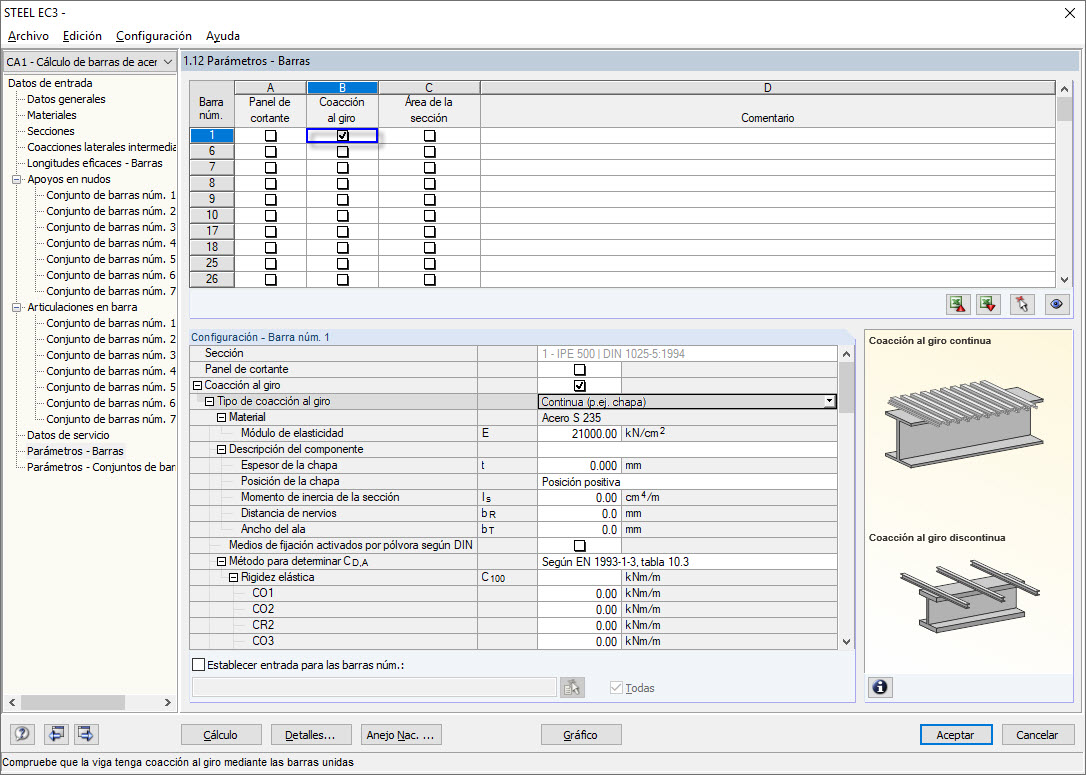The width and height of the screenshot is (1086, 775).
Task: Open the module selector showing CA1
Action: pos(166,61)
